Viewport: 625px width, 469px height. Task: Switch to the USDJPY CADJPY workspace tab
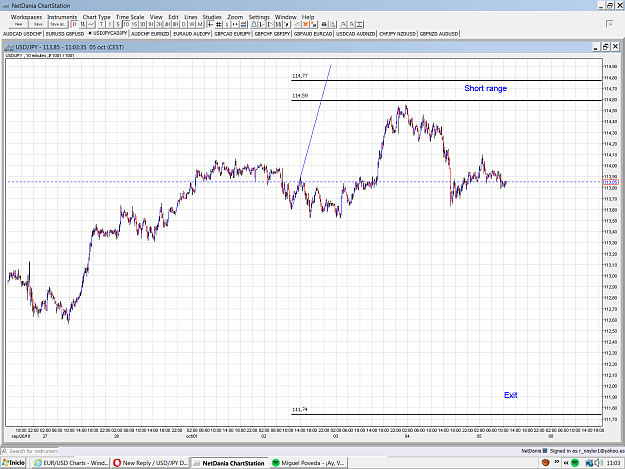(x=108, y=33)
